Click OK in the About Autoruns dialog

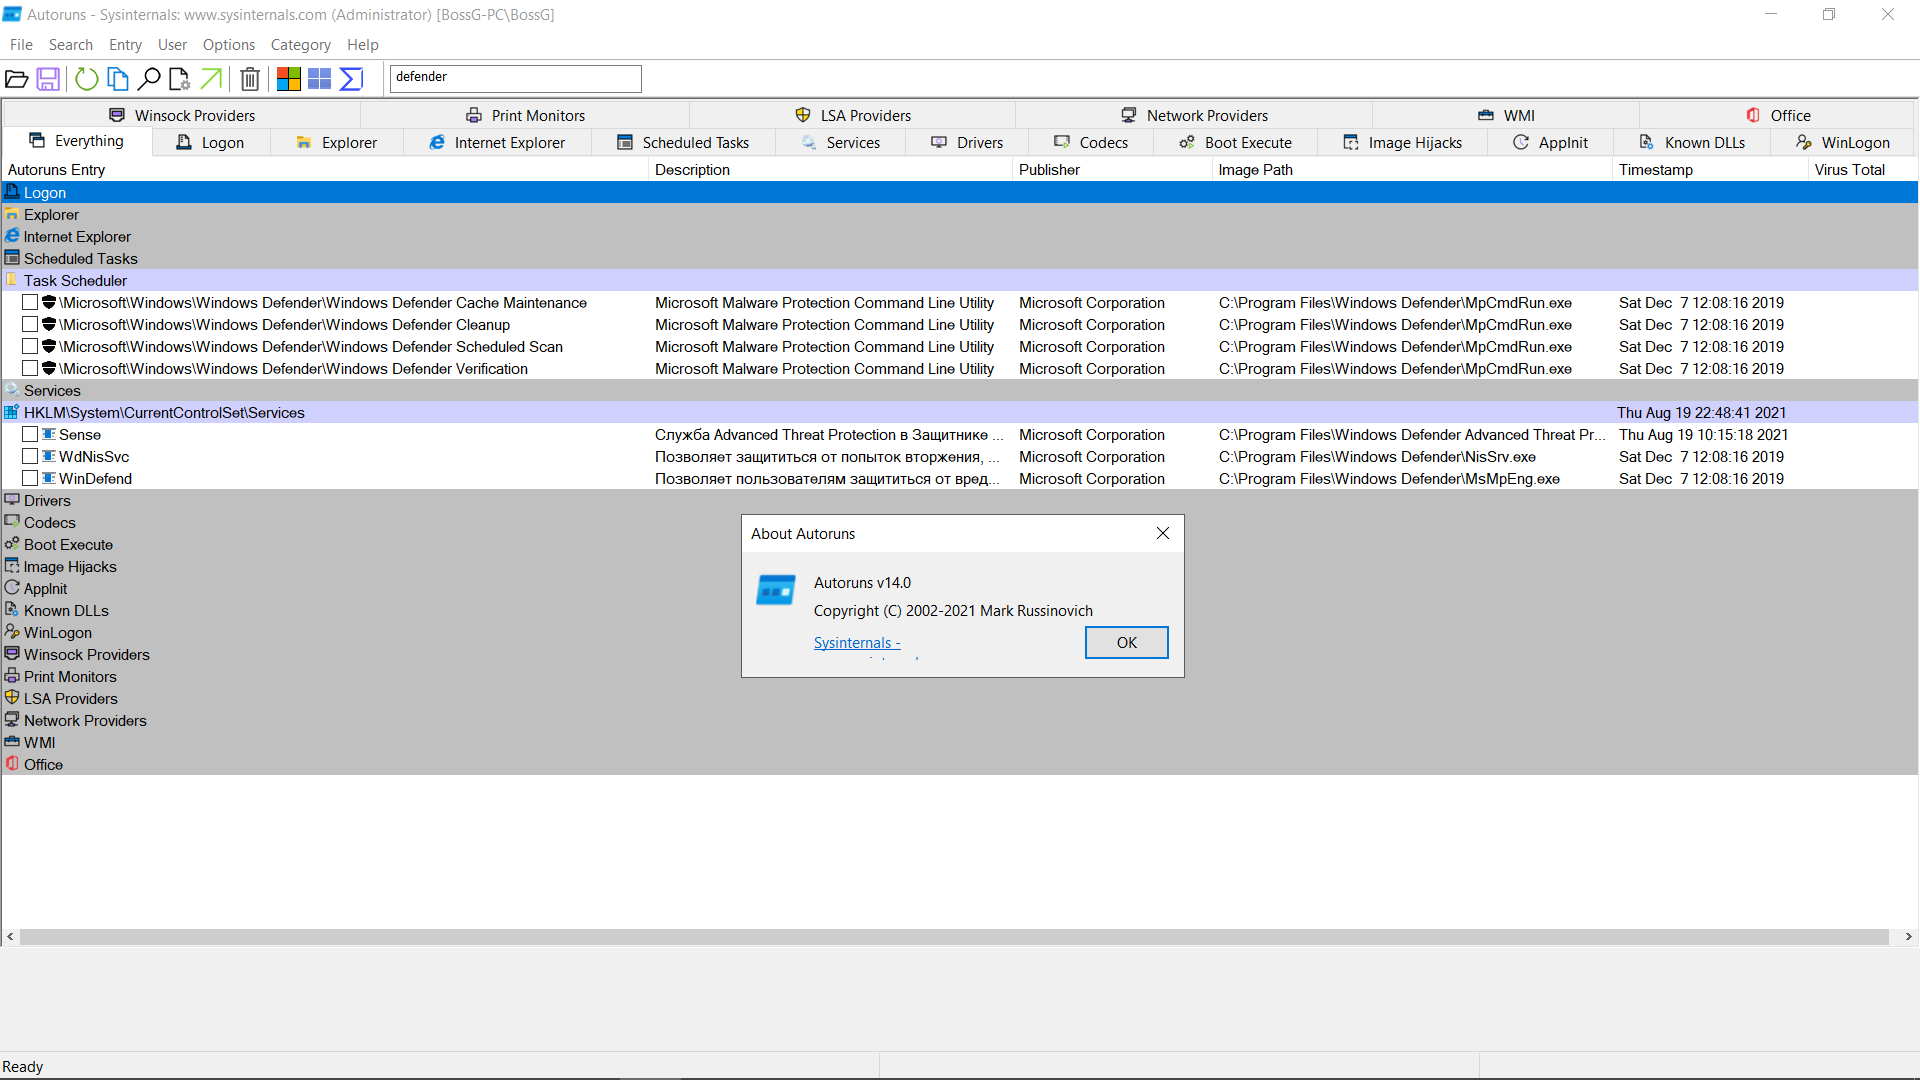coord(1127,643)
